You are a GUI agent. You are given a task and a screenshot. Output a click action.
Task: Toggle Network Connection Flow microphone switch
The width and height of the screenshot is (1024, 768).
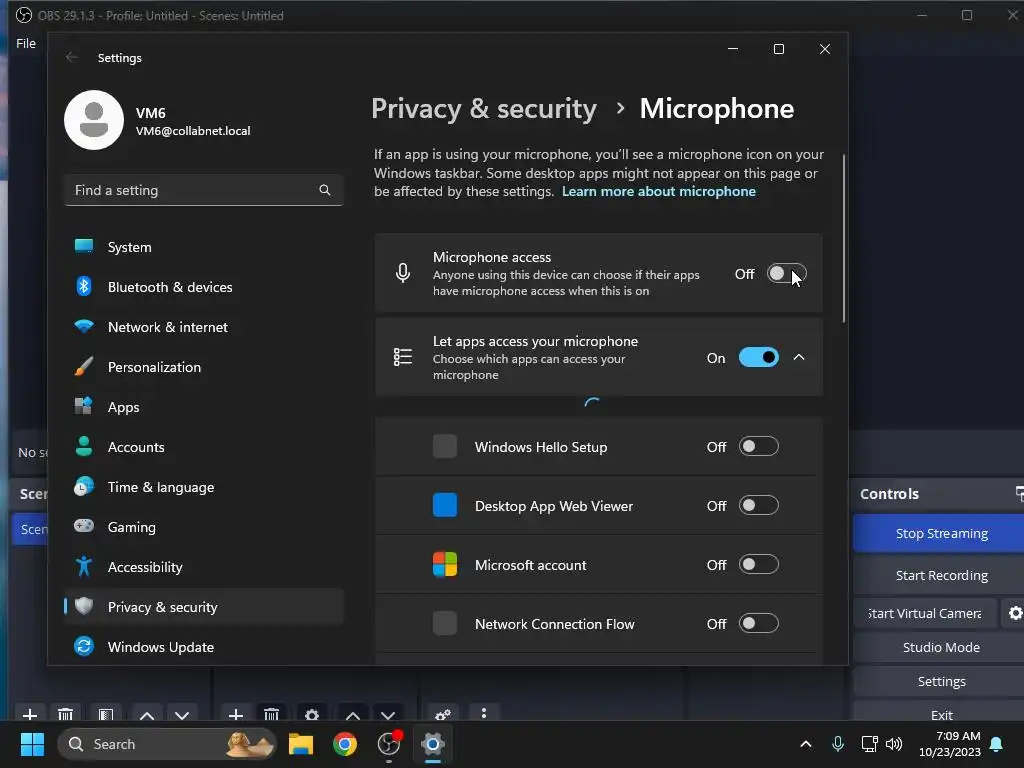758,624
